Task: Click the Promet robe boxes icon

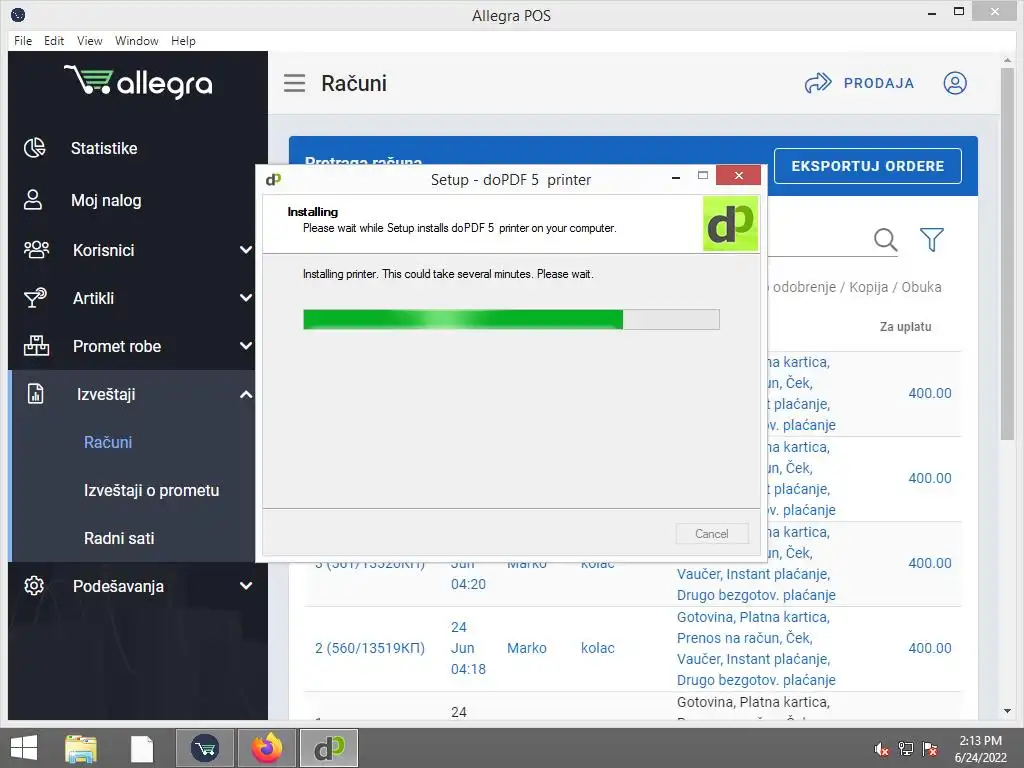Action: tap(36, 345)
